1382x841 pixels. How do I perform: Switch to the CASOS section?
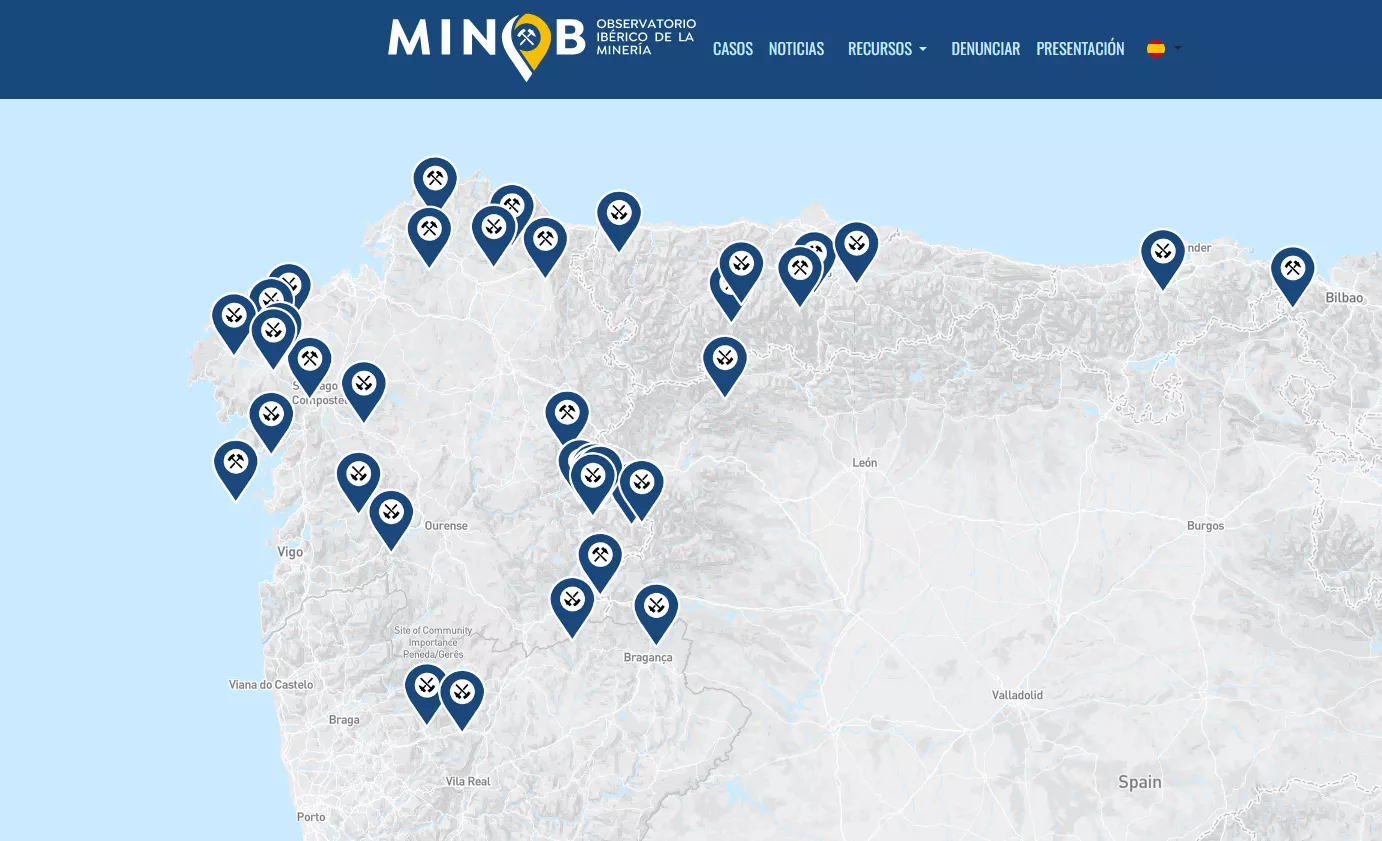pos(733,48)
